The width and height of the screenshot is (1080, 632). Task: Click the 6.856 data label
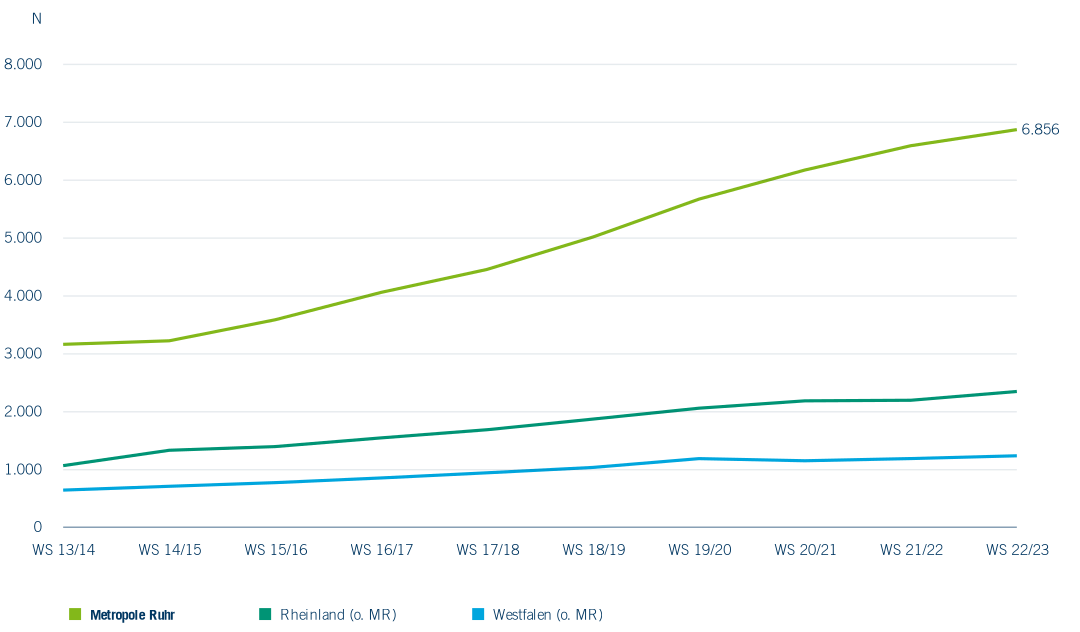tap(1040, 129)
